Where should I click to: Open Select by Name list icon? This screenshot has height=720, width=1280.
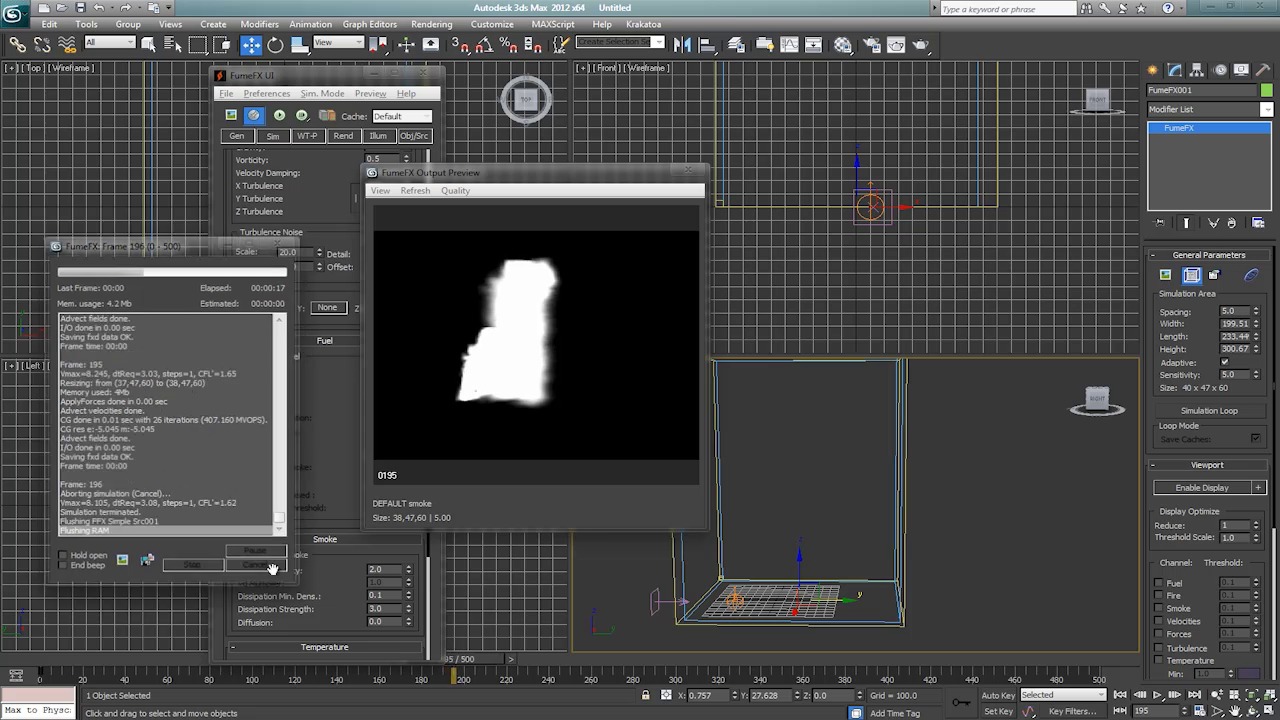point(172,44)
